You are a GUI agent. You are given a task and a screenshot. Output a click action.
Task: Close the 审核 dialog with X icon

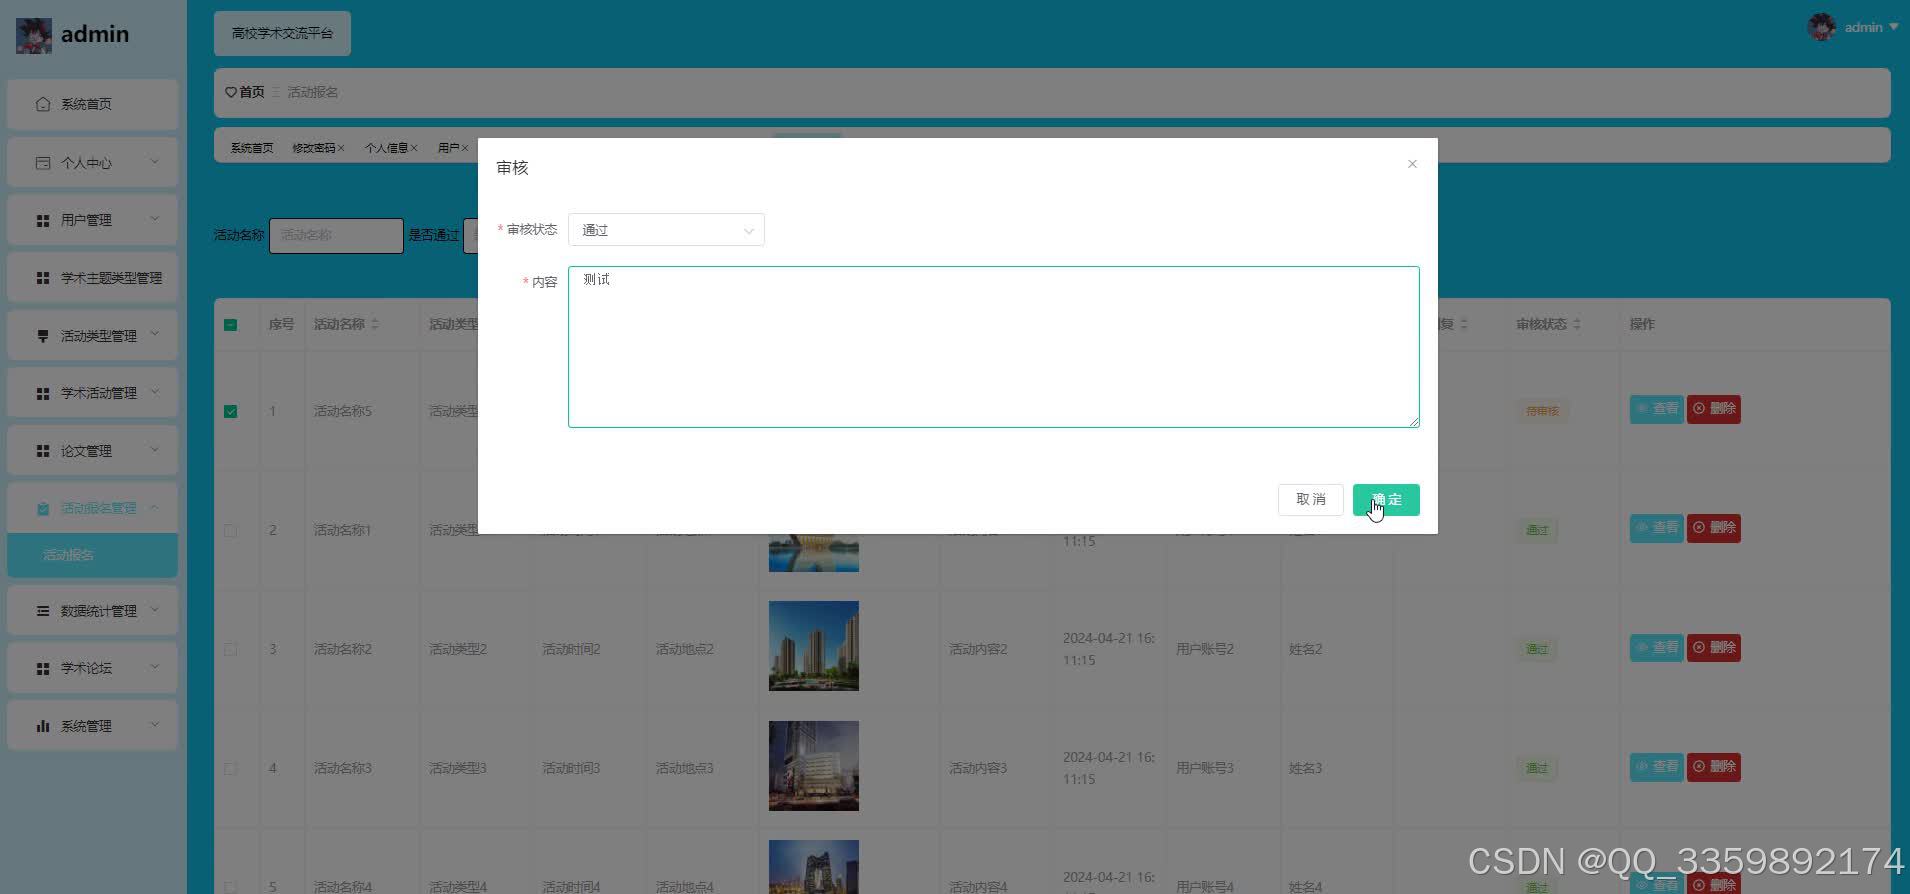[1412, 164]
